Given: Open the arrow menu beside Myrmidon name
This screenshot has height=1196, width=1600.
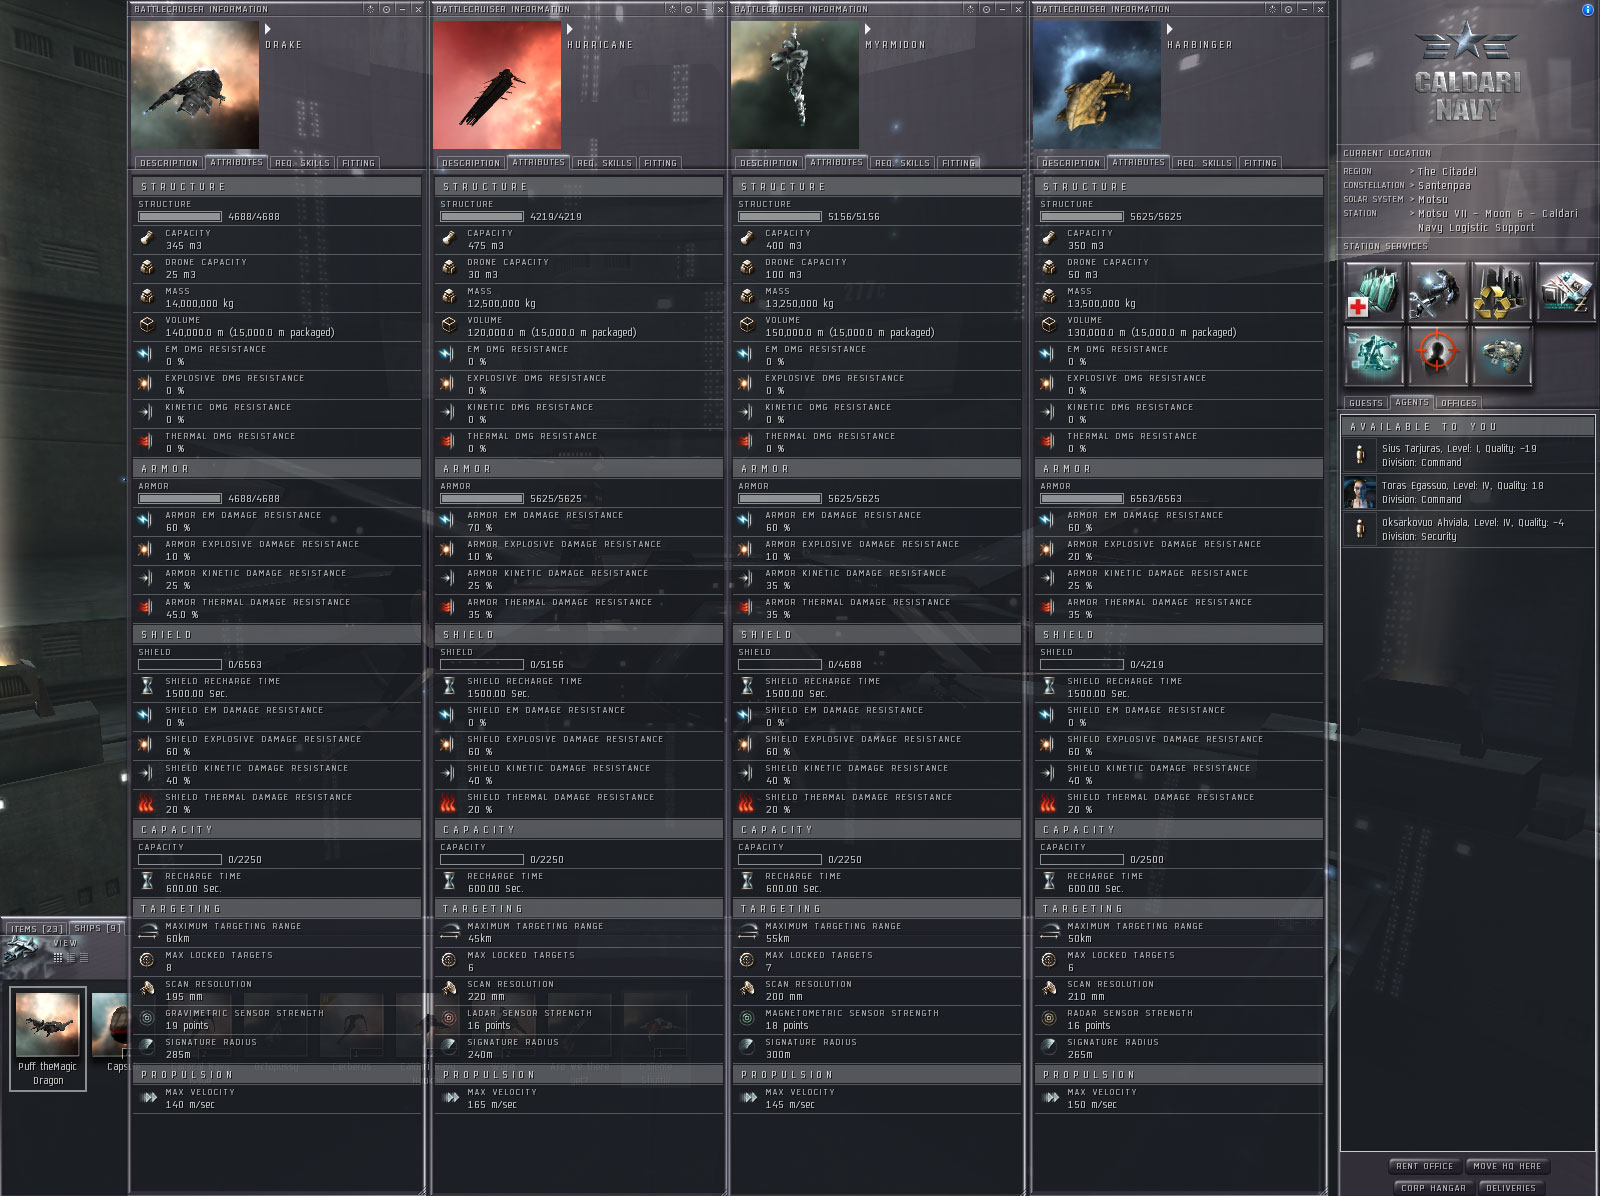Looking at the screenshot, I should pos(868,29).
